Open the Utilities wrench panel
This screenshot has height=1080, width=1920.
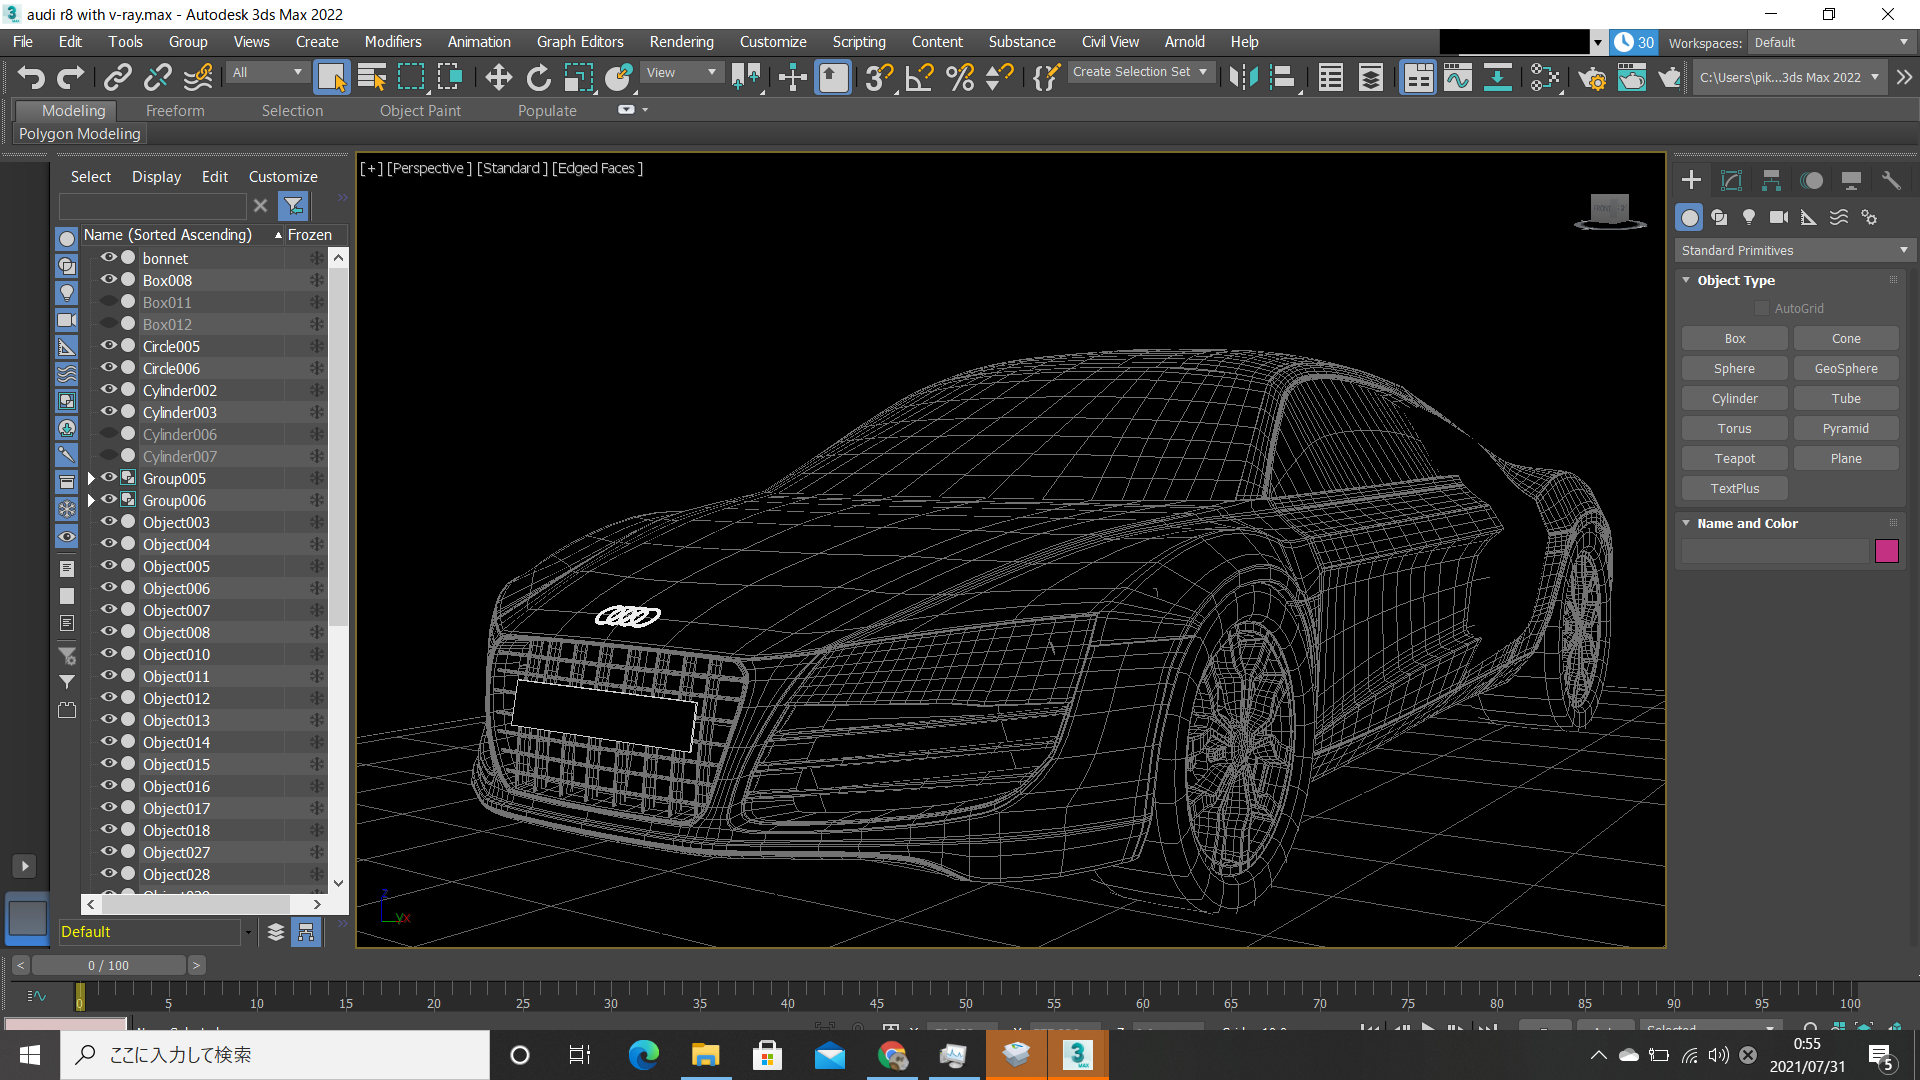[x=1891, y=180]
